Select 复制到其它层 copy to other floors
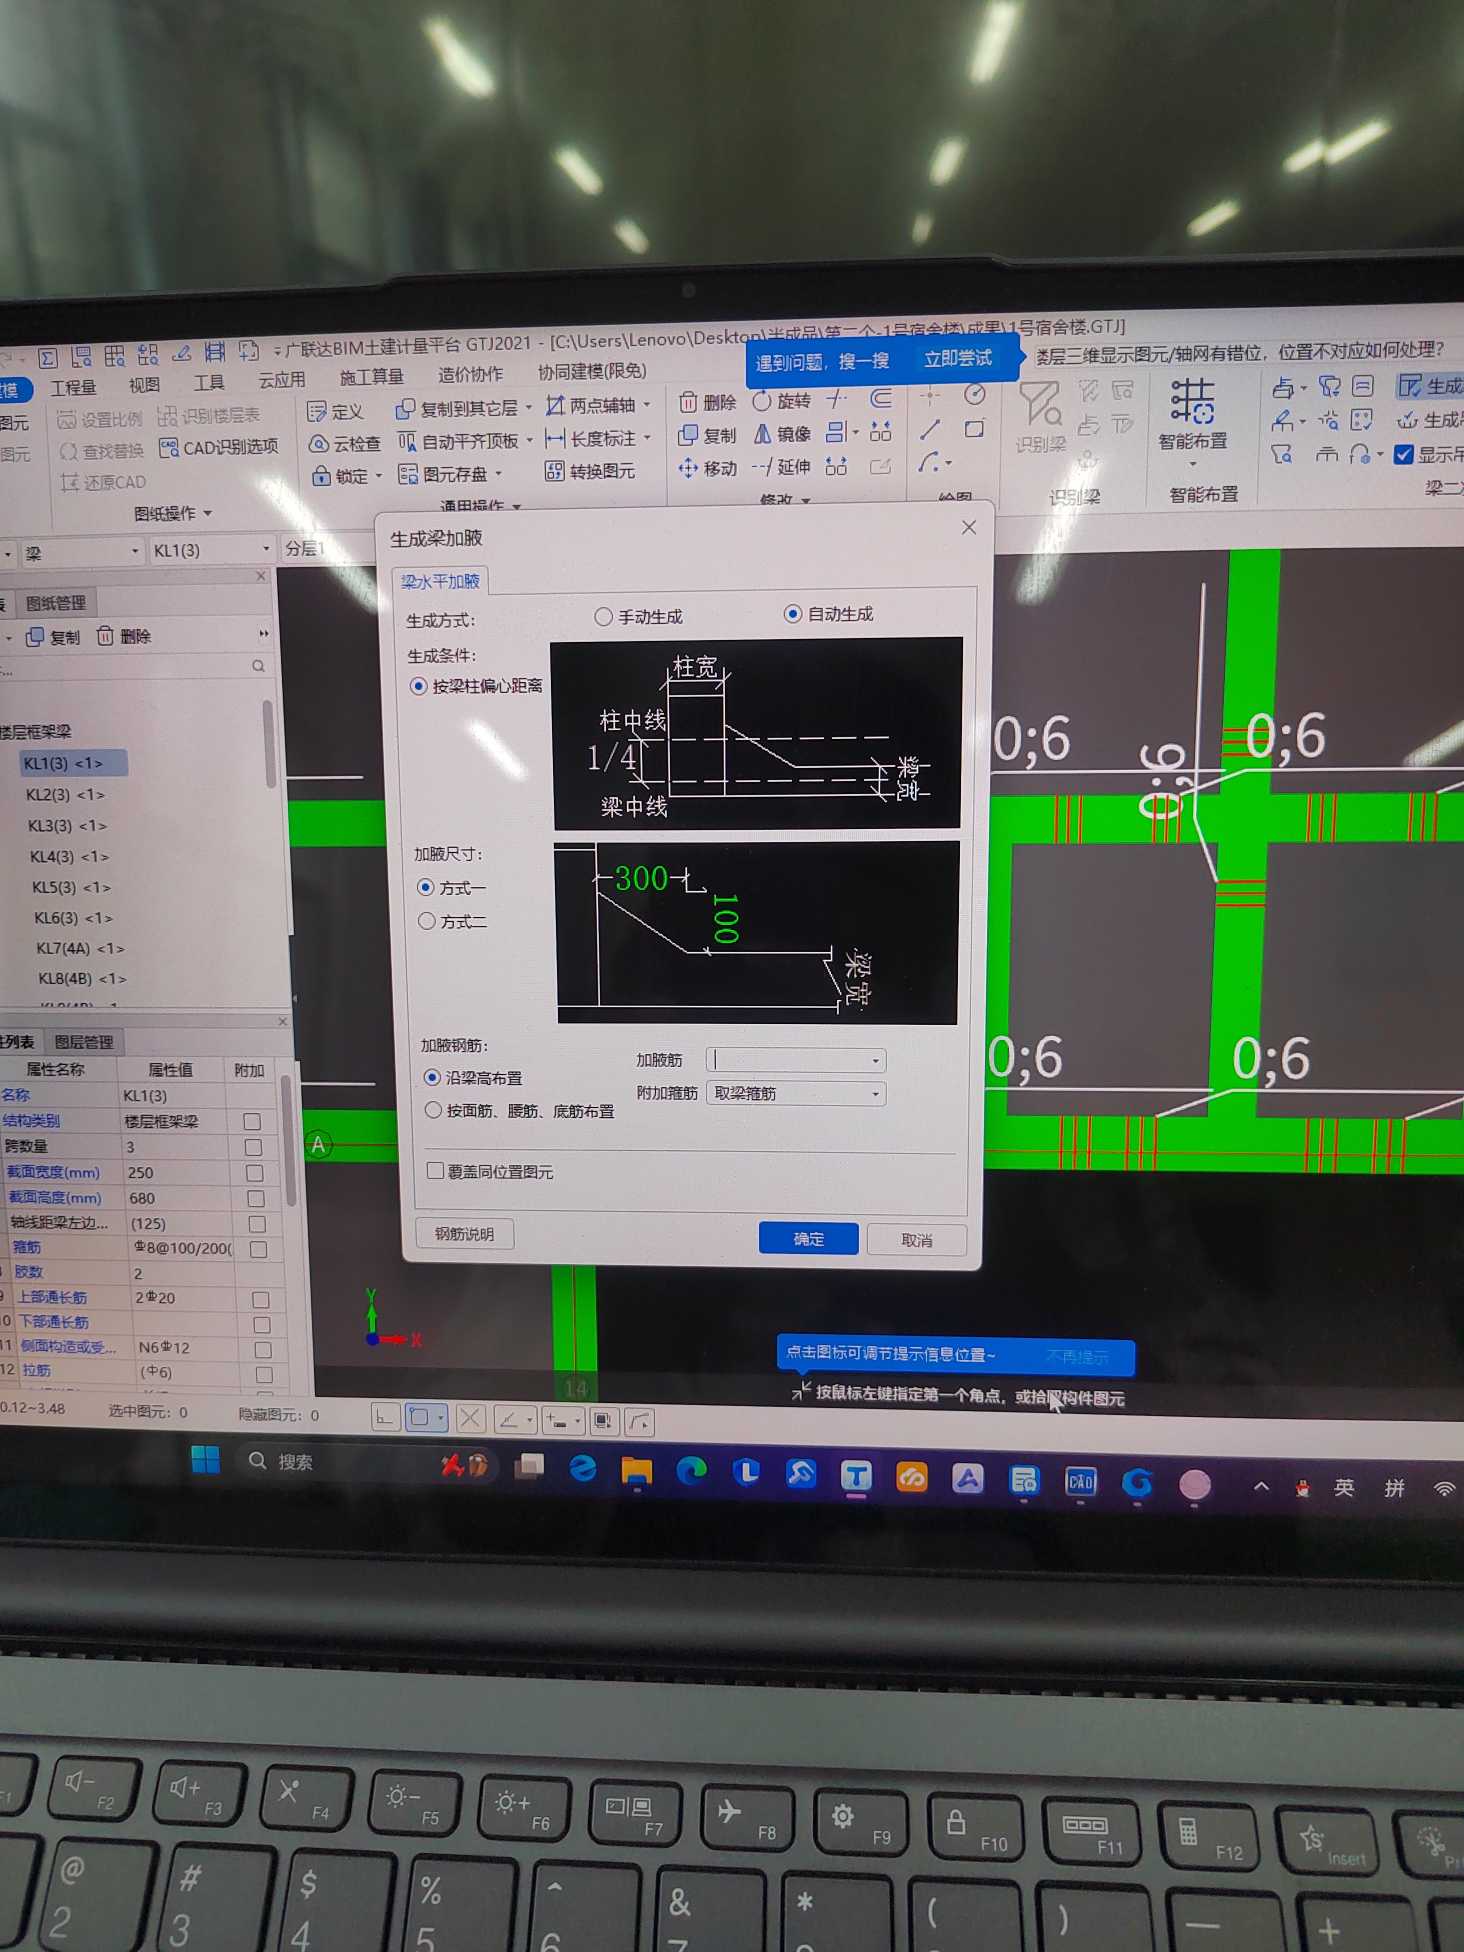The image size is (1464, 1952). (457, 408)
